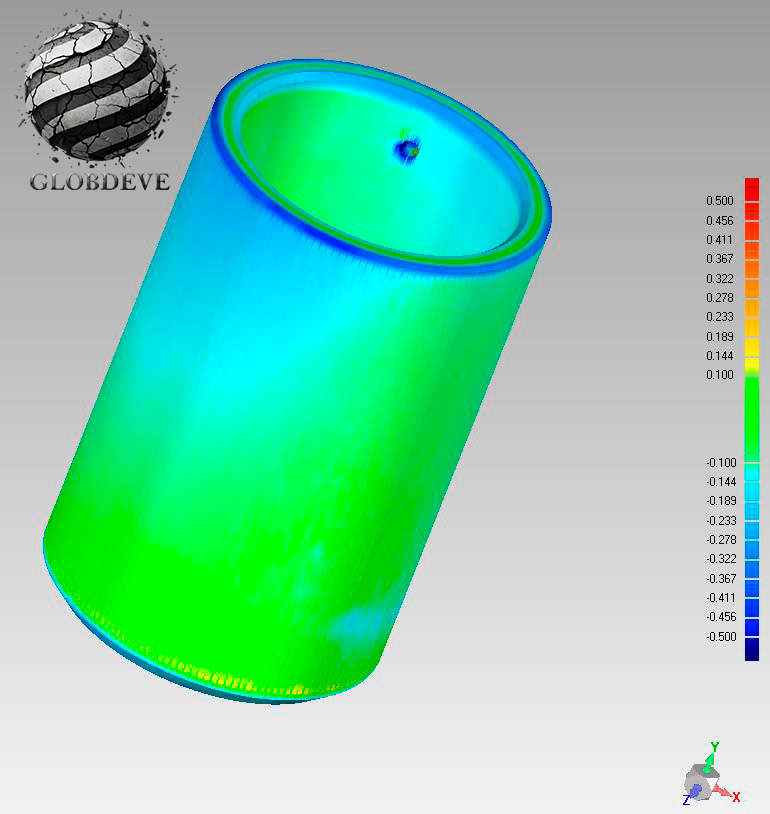Click the yellow segment of the color bar
Viewport: 770px width, 814px height.
752,347
